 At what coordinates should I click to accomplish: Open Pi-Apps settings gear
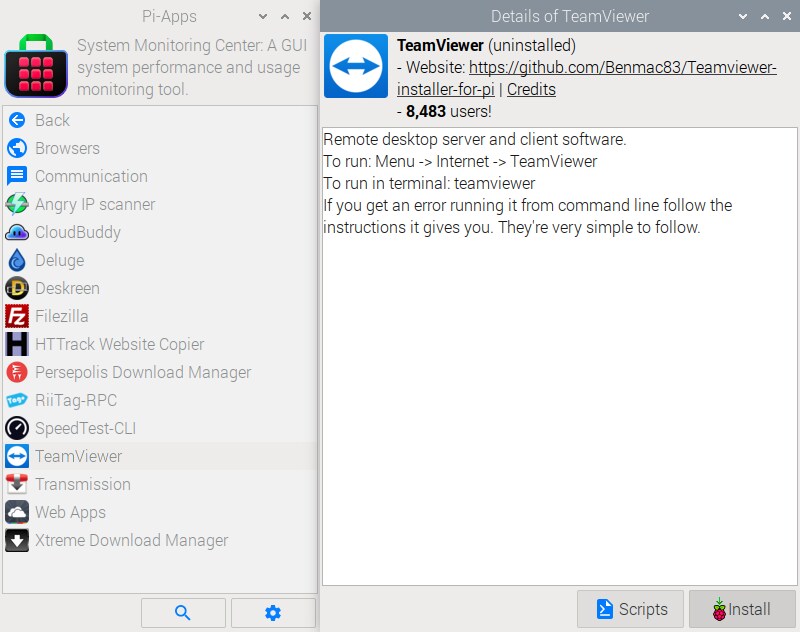tap(273, 612)
